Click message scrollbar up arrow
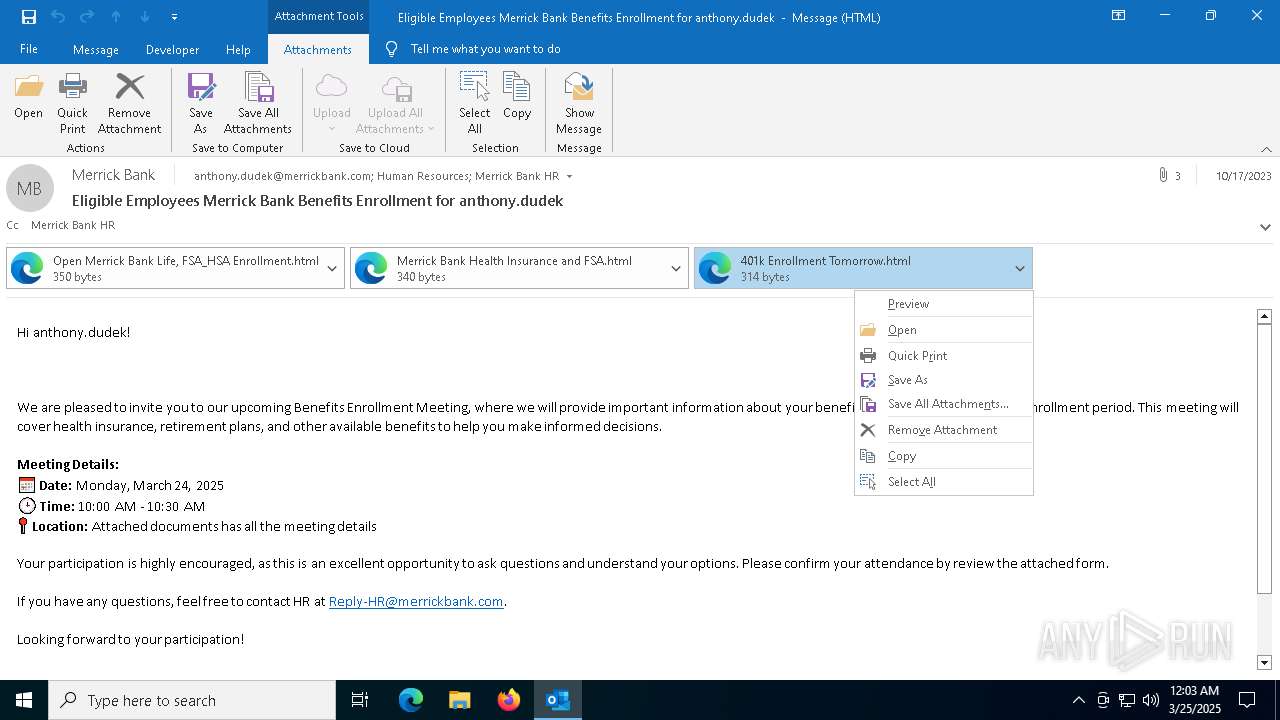 [1264, 316]
